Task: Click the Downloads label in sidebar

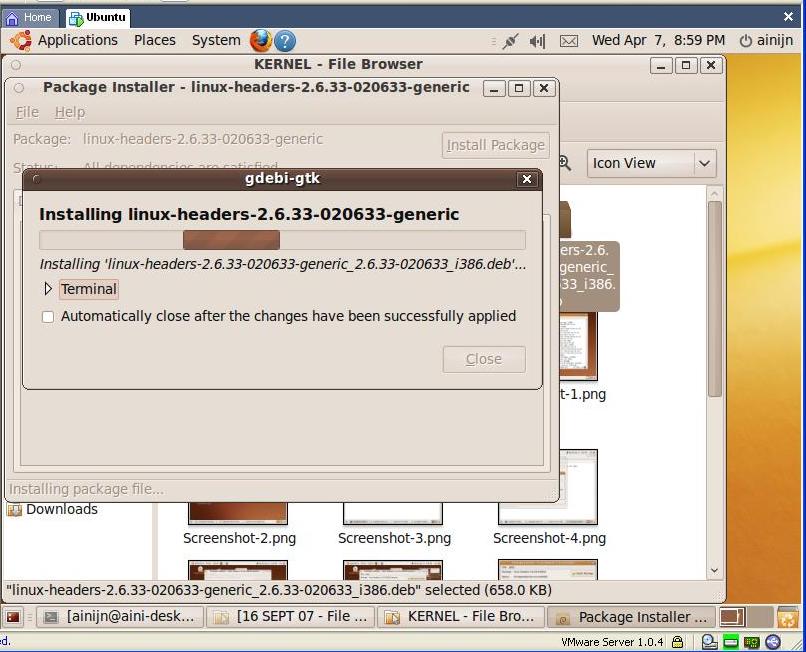Action: point(62,509)
